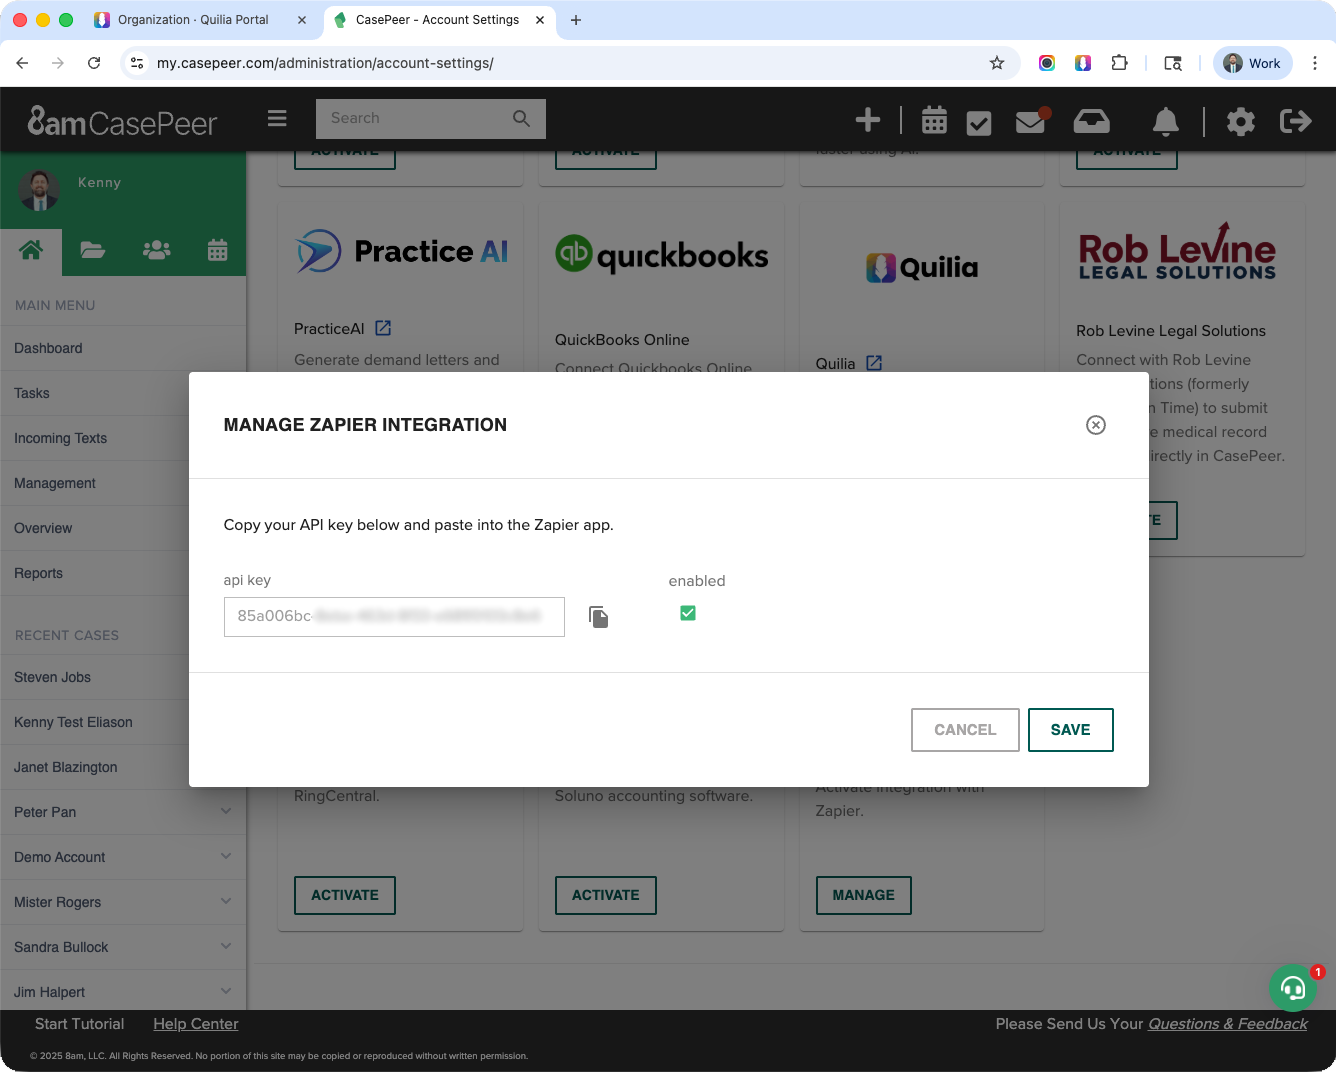Reload the page
Image resolution: width=1336 pixels, height=1072 pixels.
click(x=94, y=63)
